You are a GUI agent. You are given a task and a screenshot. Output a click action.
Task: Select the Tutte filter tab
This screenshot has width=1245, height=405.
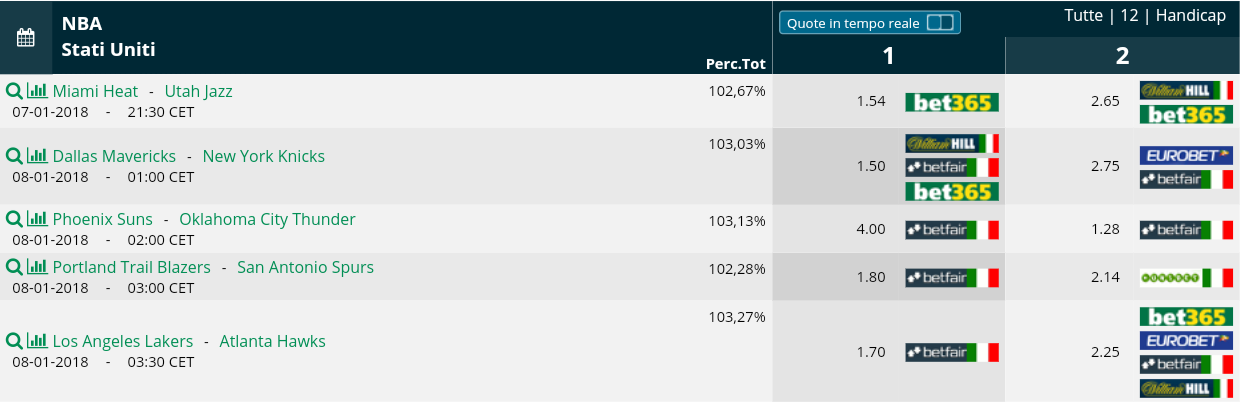coord(1084,16)
